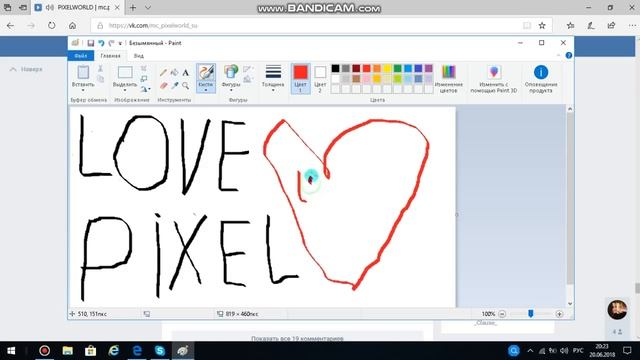The image size is (640, 360).
Task: Click the Cut scissors icon
Action: 100,69
